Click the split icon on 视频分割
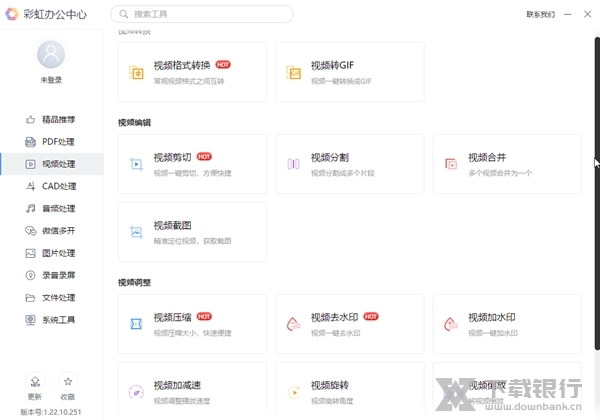 point(293,164)
